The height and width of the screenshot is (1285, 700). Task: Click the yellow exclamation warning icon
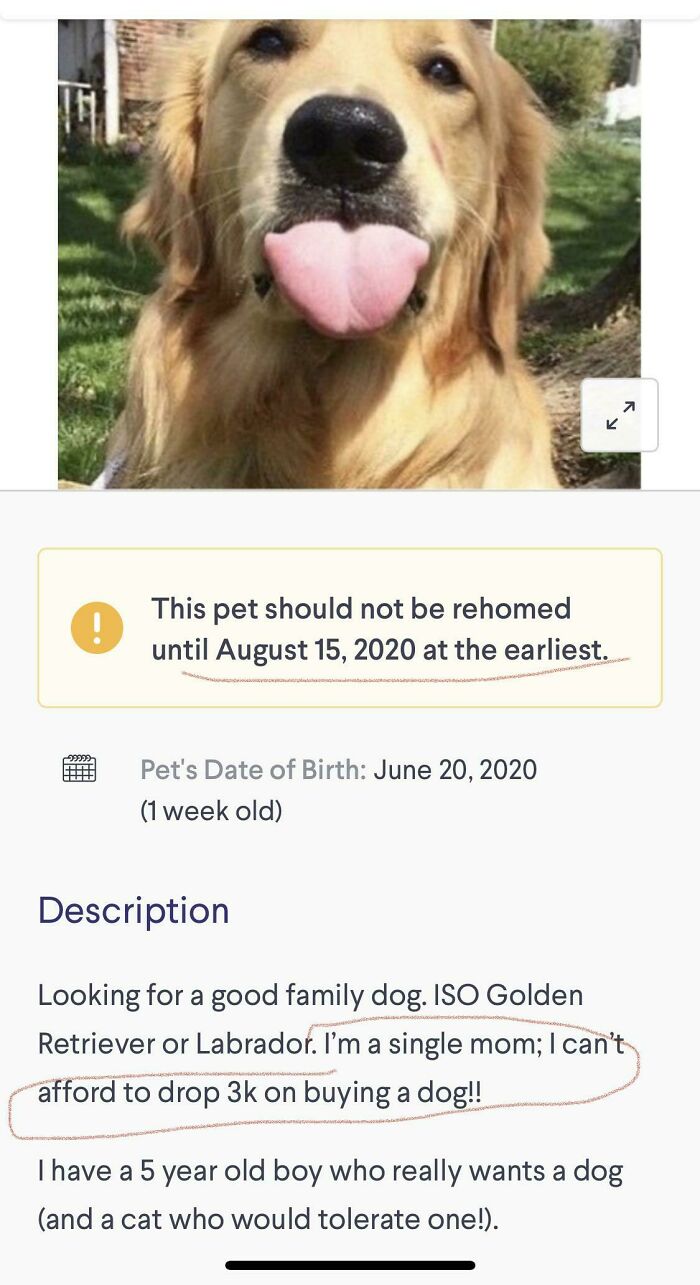96,626
